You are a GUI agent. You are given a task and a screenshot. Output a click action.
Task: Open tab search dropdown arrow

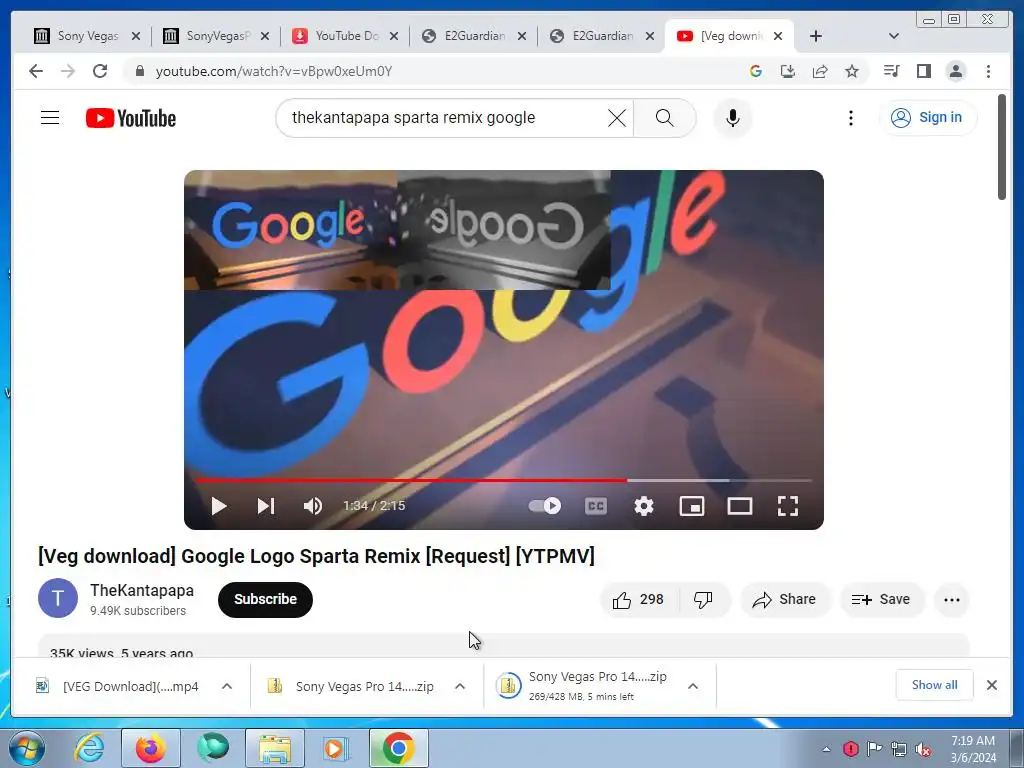click(x=894, y=36)
